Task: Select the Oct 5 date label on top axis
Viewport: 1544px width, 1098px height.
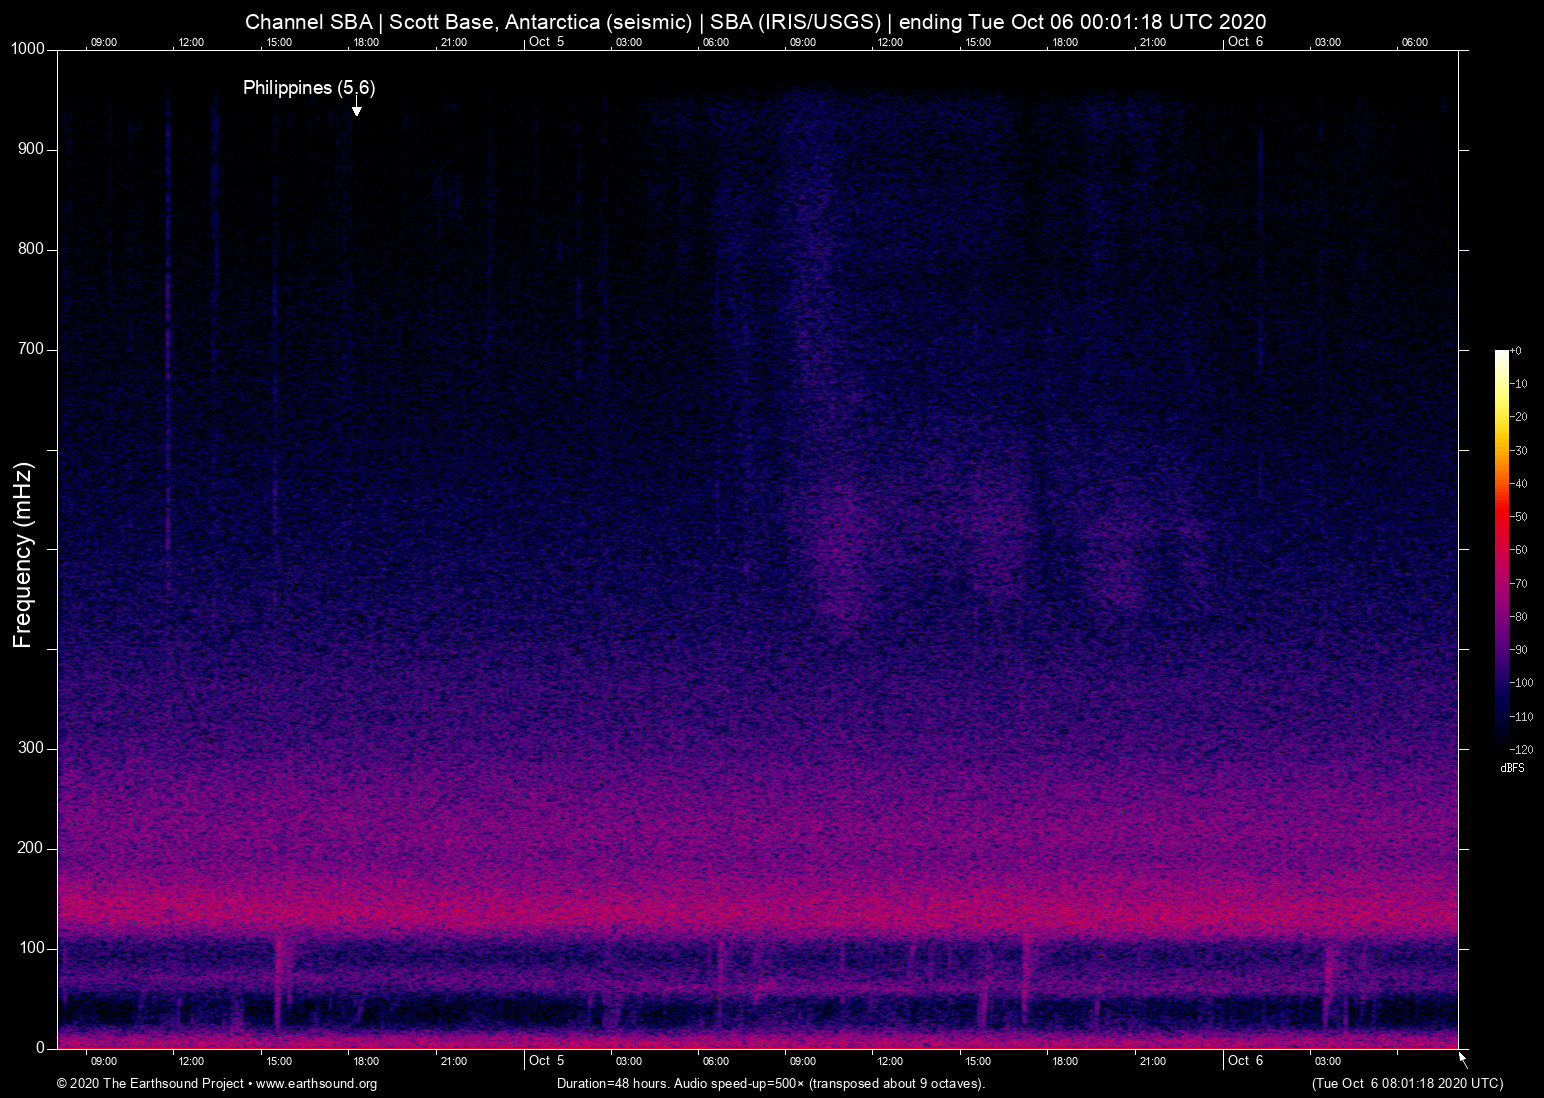Action: tap(545, 42)
